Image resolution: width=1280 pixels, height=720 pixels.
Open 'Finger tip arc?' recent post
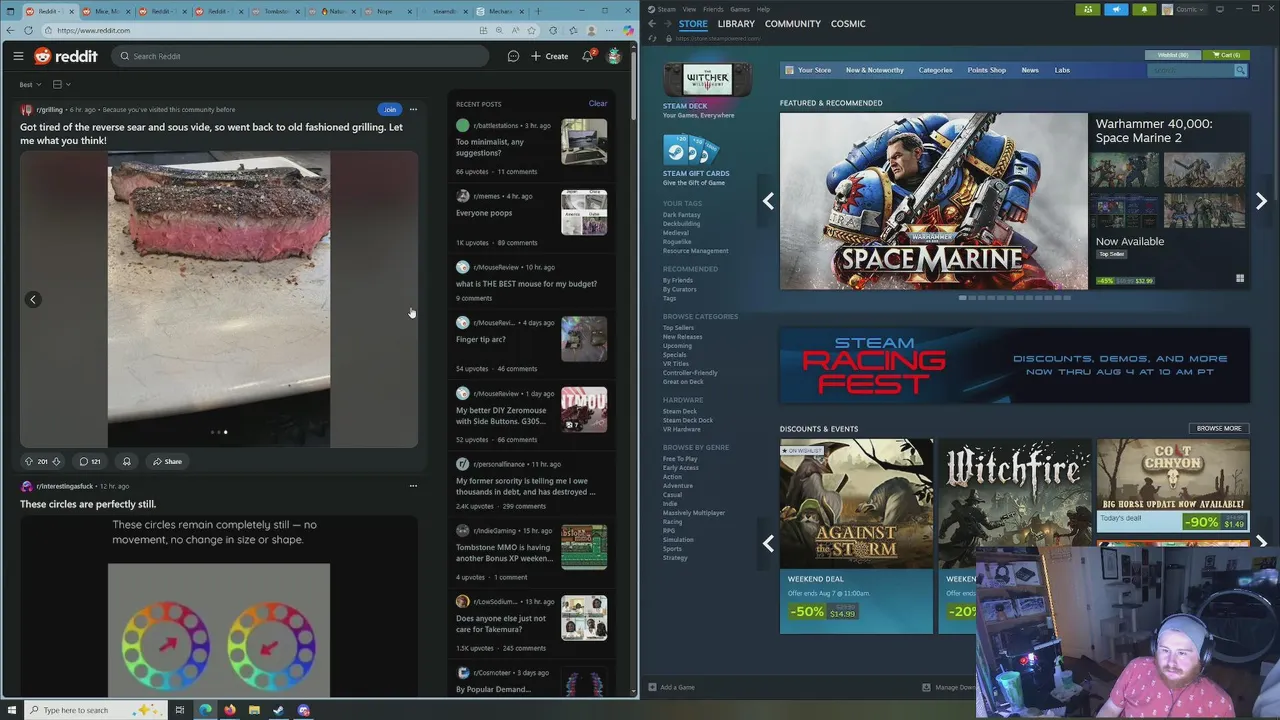(x=481, y=339)
